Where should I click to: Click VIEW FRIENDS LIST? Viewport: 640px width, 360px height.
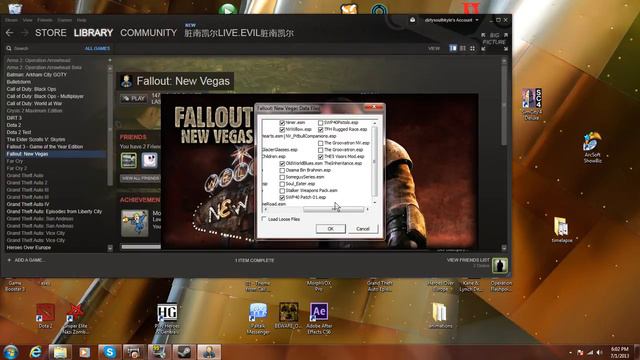(x=468, y=260)
